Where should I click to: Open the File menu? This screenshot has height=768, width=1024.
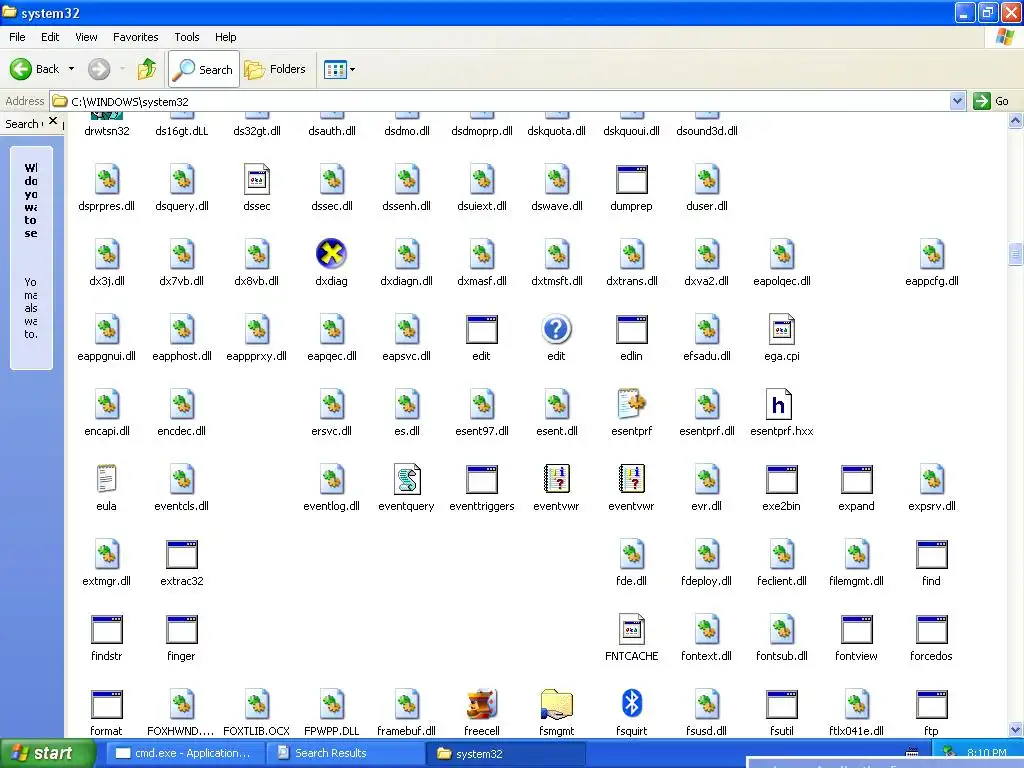[x=17, y=37]
